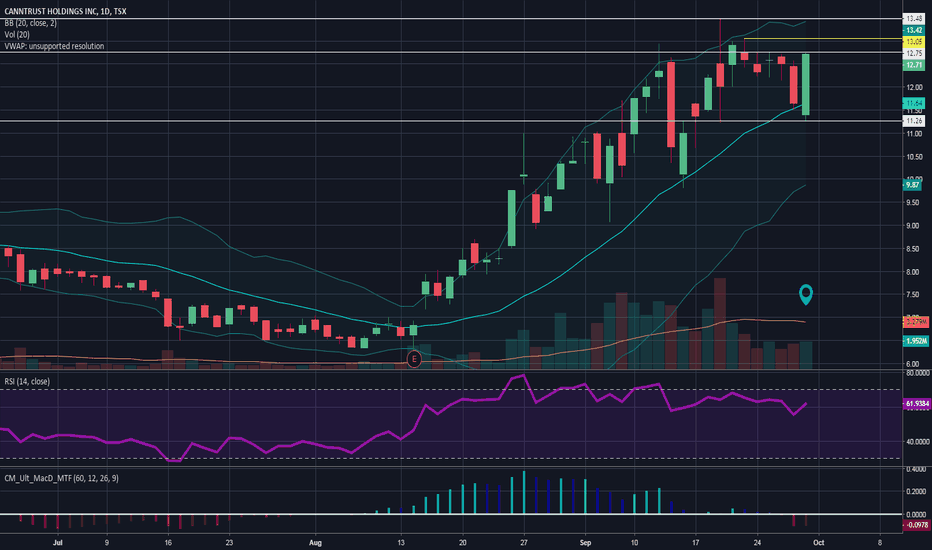
Task: Click the 9.00 price axis value
Action: point(914,226)
